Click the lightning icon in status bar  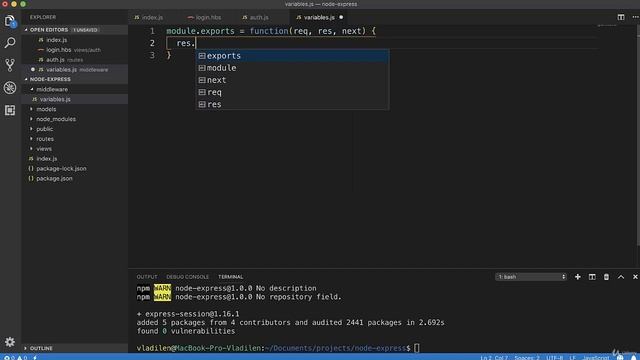[35, 358]
